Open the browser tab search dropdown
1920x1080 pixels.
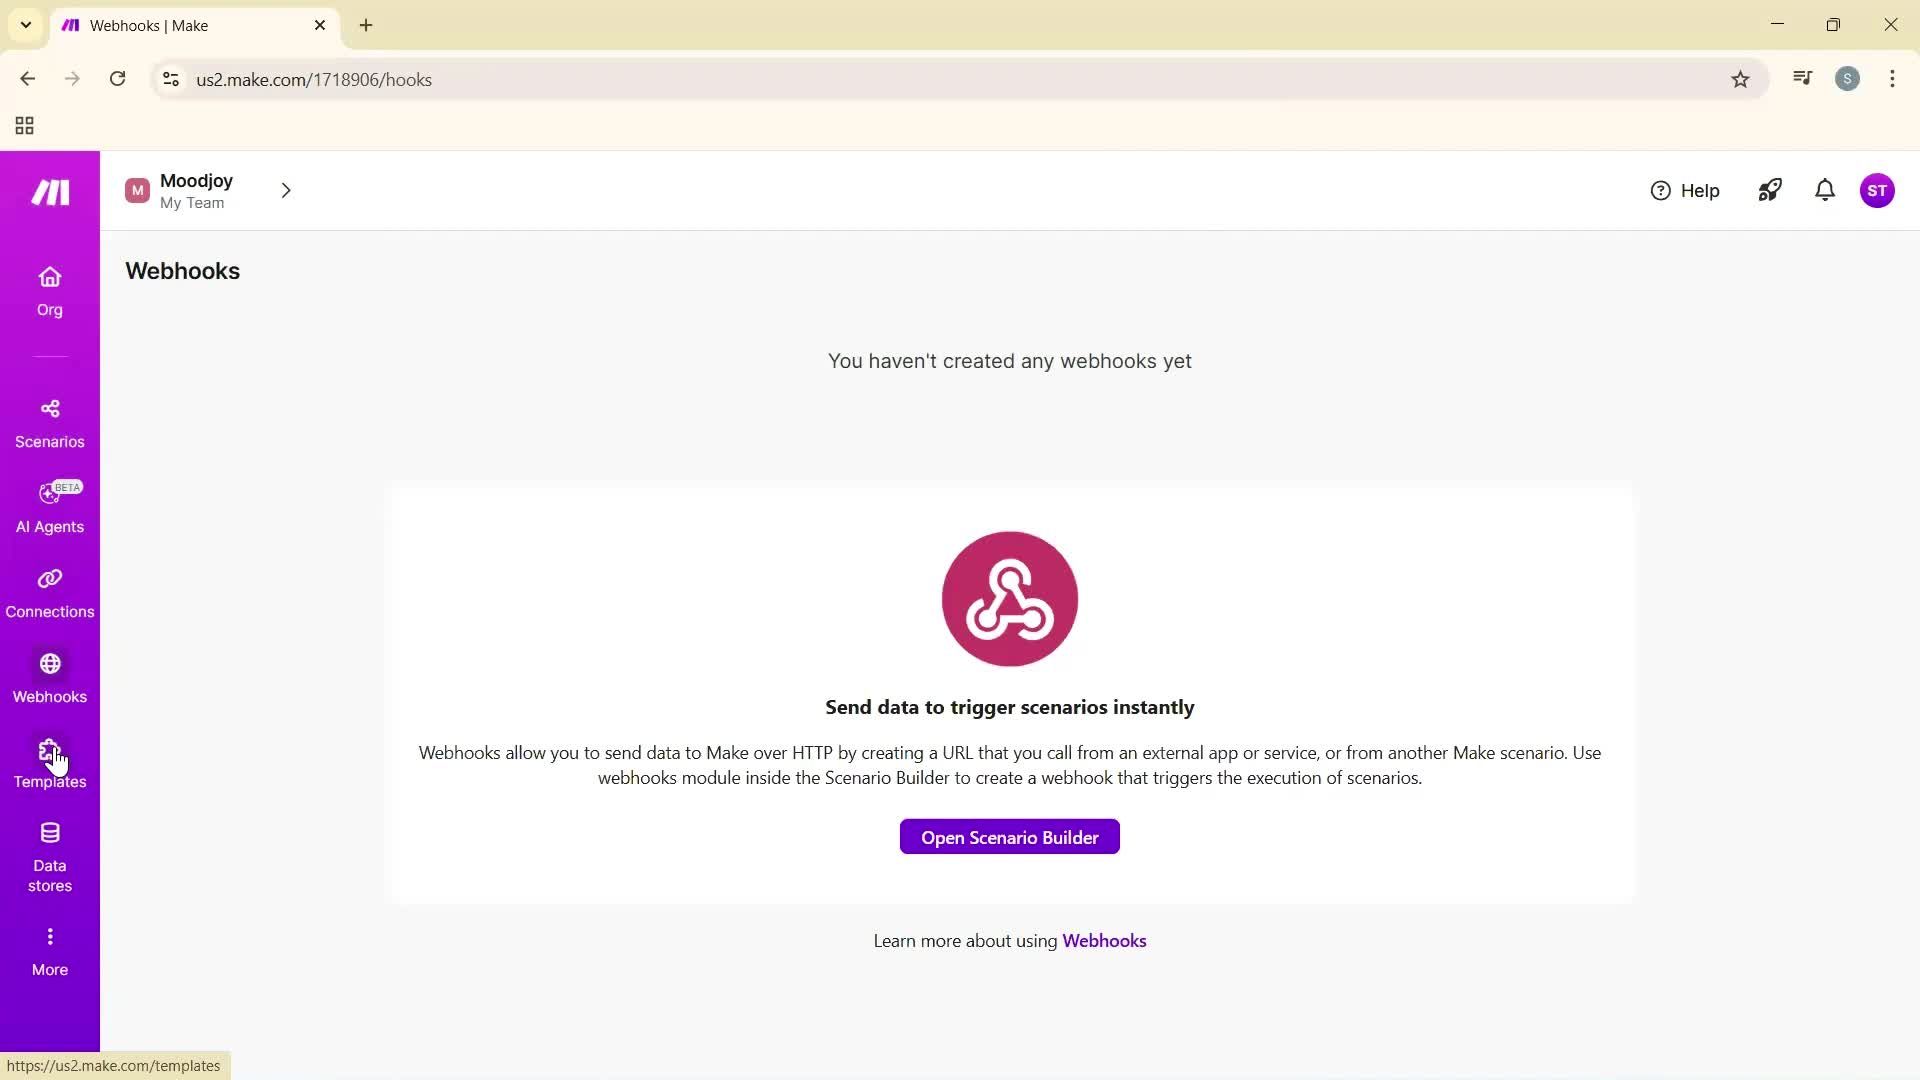pyautogui.click(x=25, y=25)
